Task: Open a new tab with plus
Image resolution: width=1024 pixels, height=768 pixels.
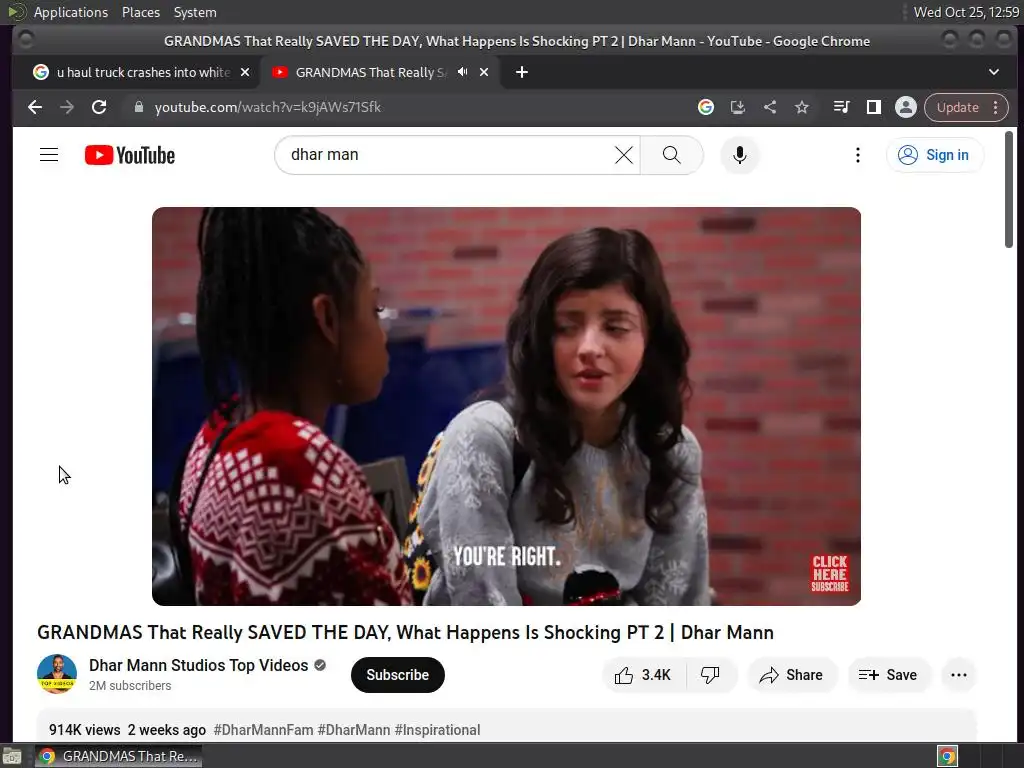Action: [x=521, y=72]
